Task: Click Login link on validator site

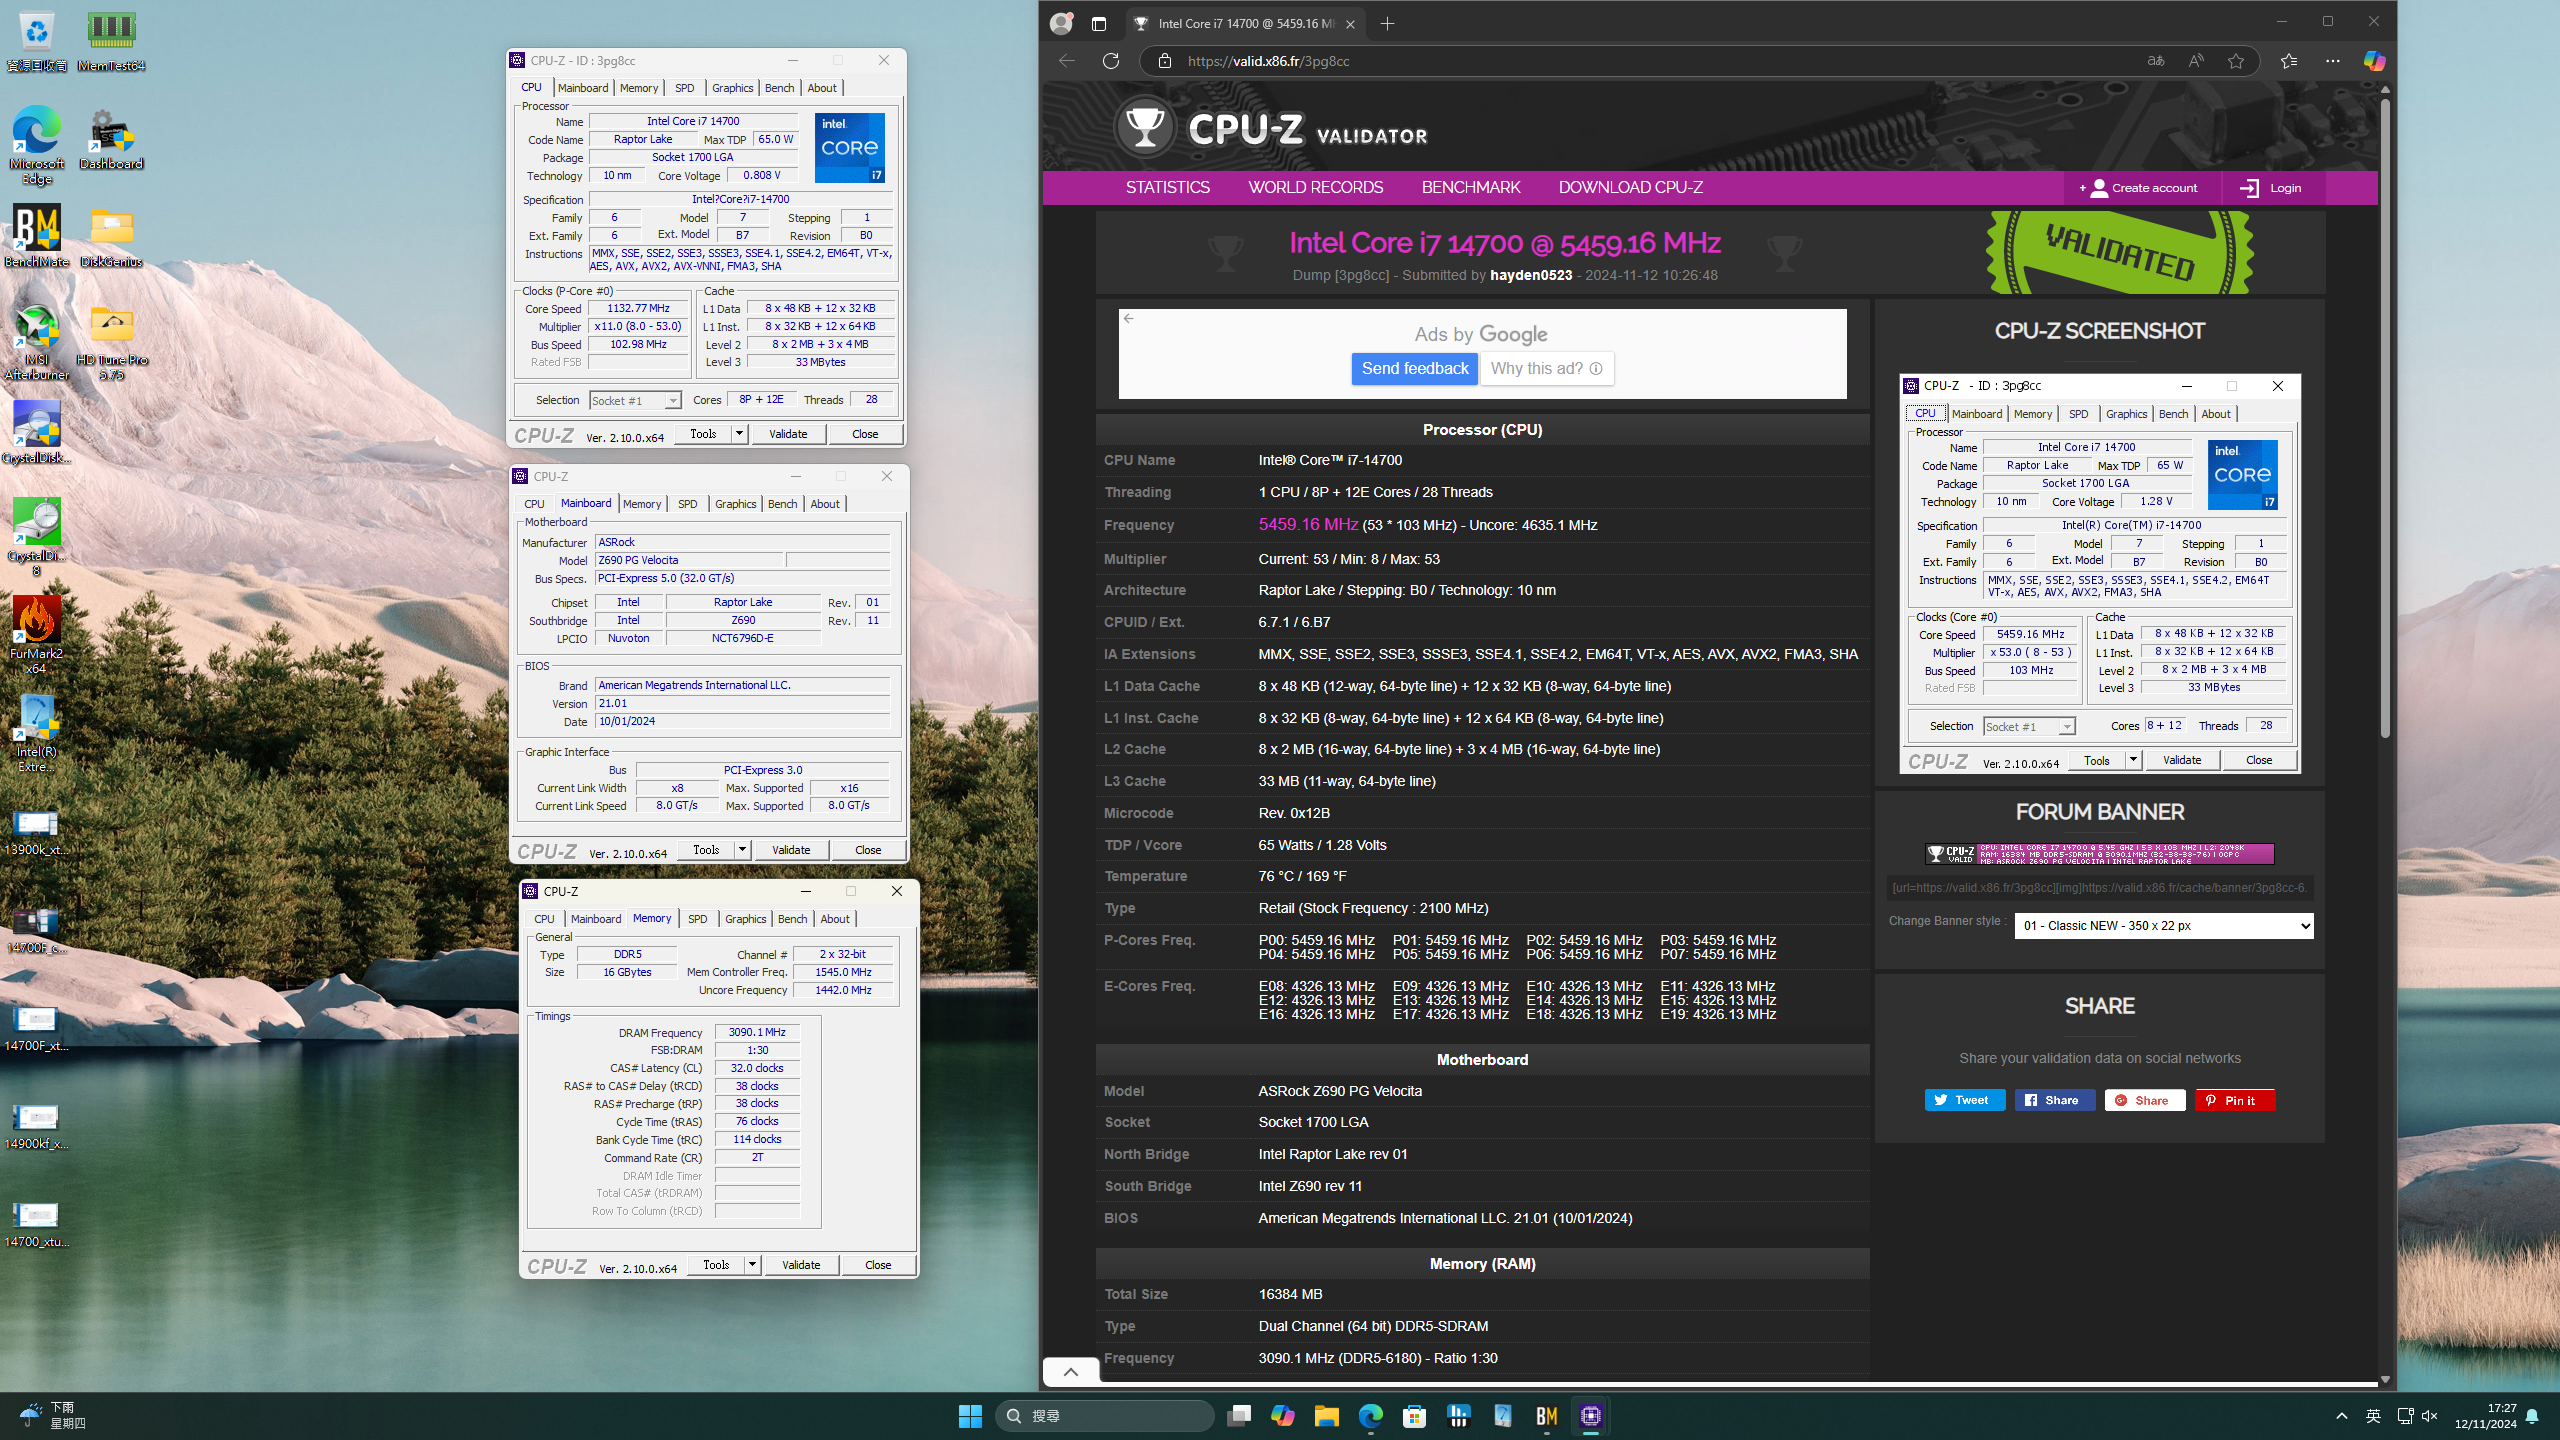Action: [x=2272, y=188]
